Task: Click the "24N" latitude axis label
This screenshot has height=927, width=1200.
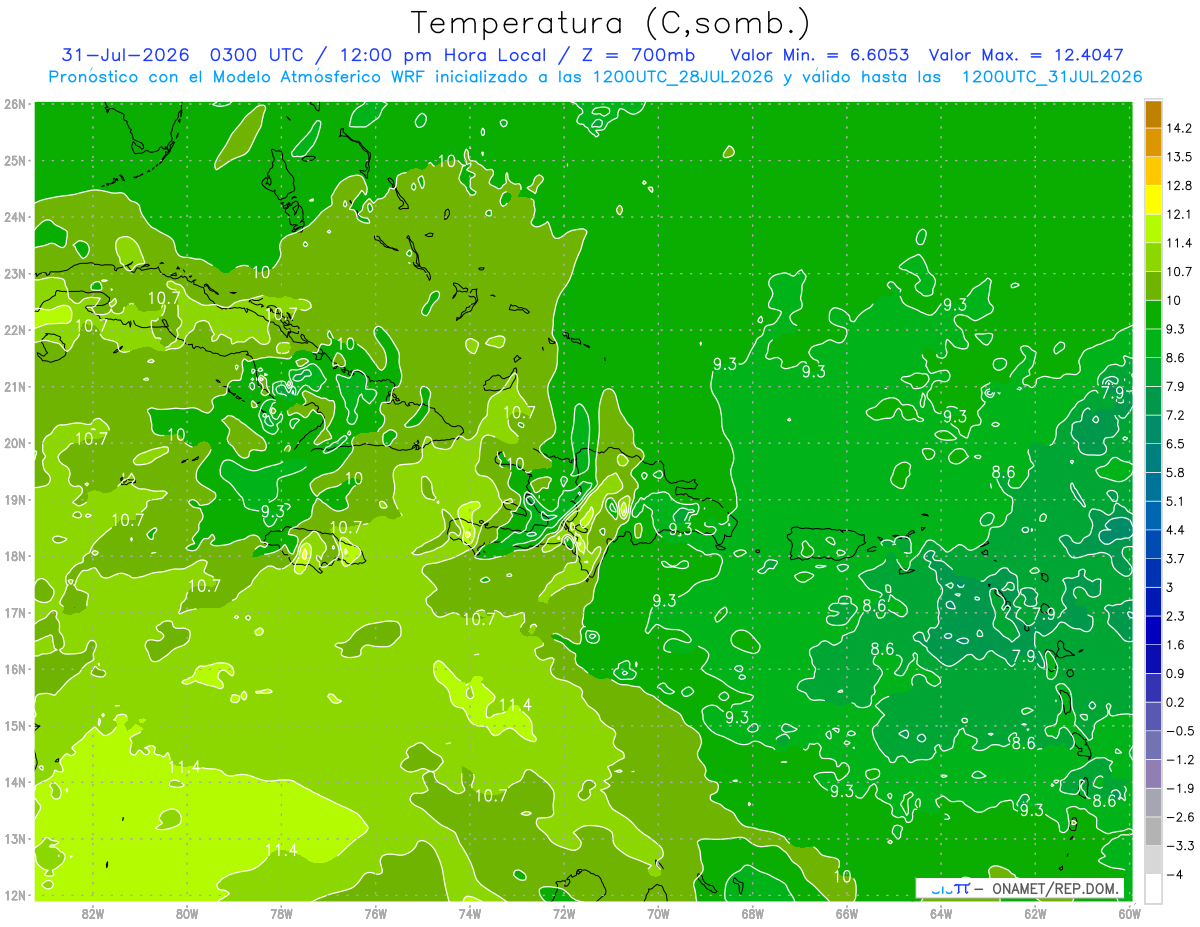Action: [x=15, y=217]
